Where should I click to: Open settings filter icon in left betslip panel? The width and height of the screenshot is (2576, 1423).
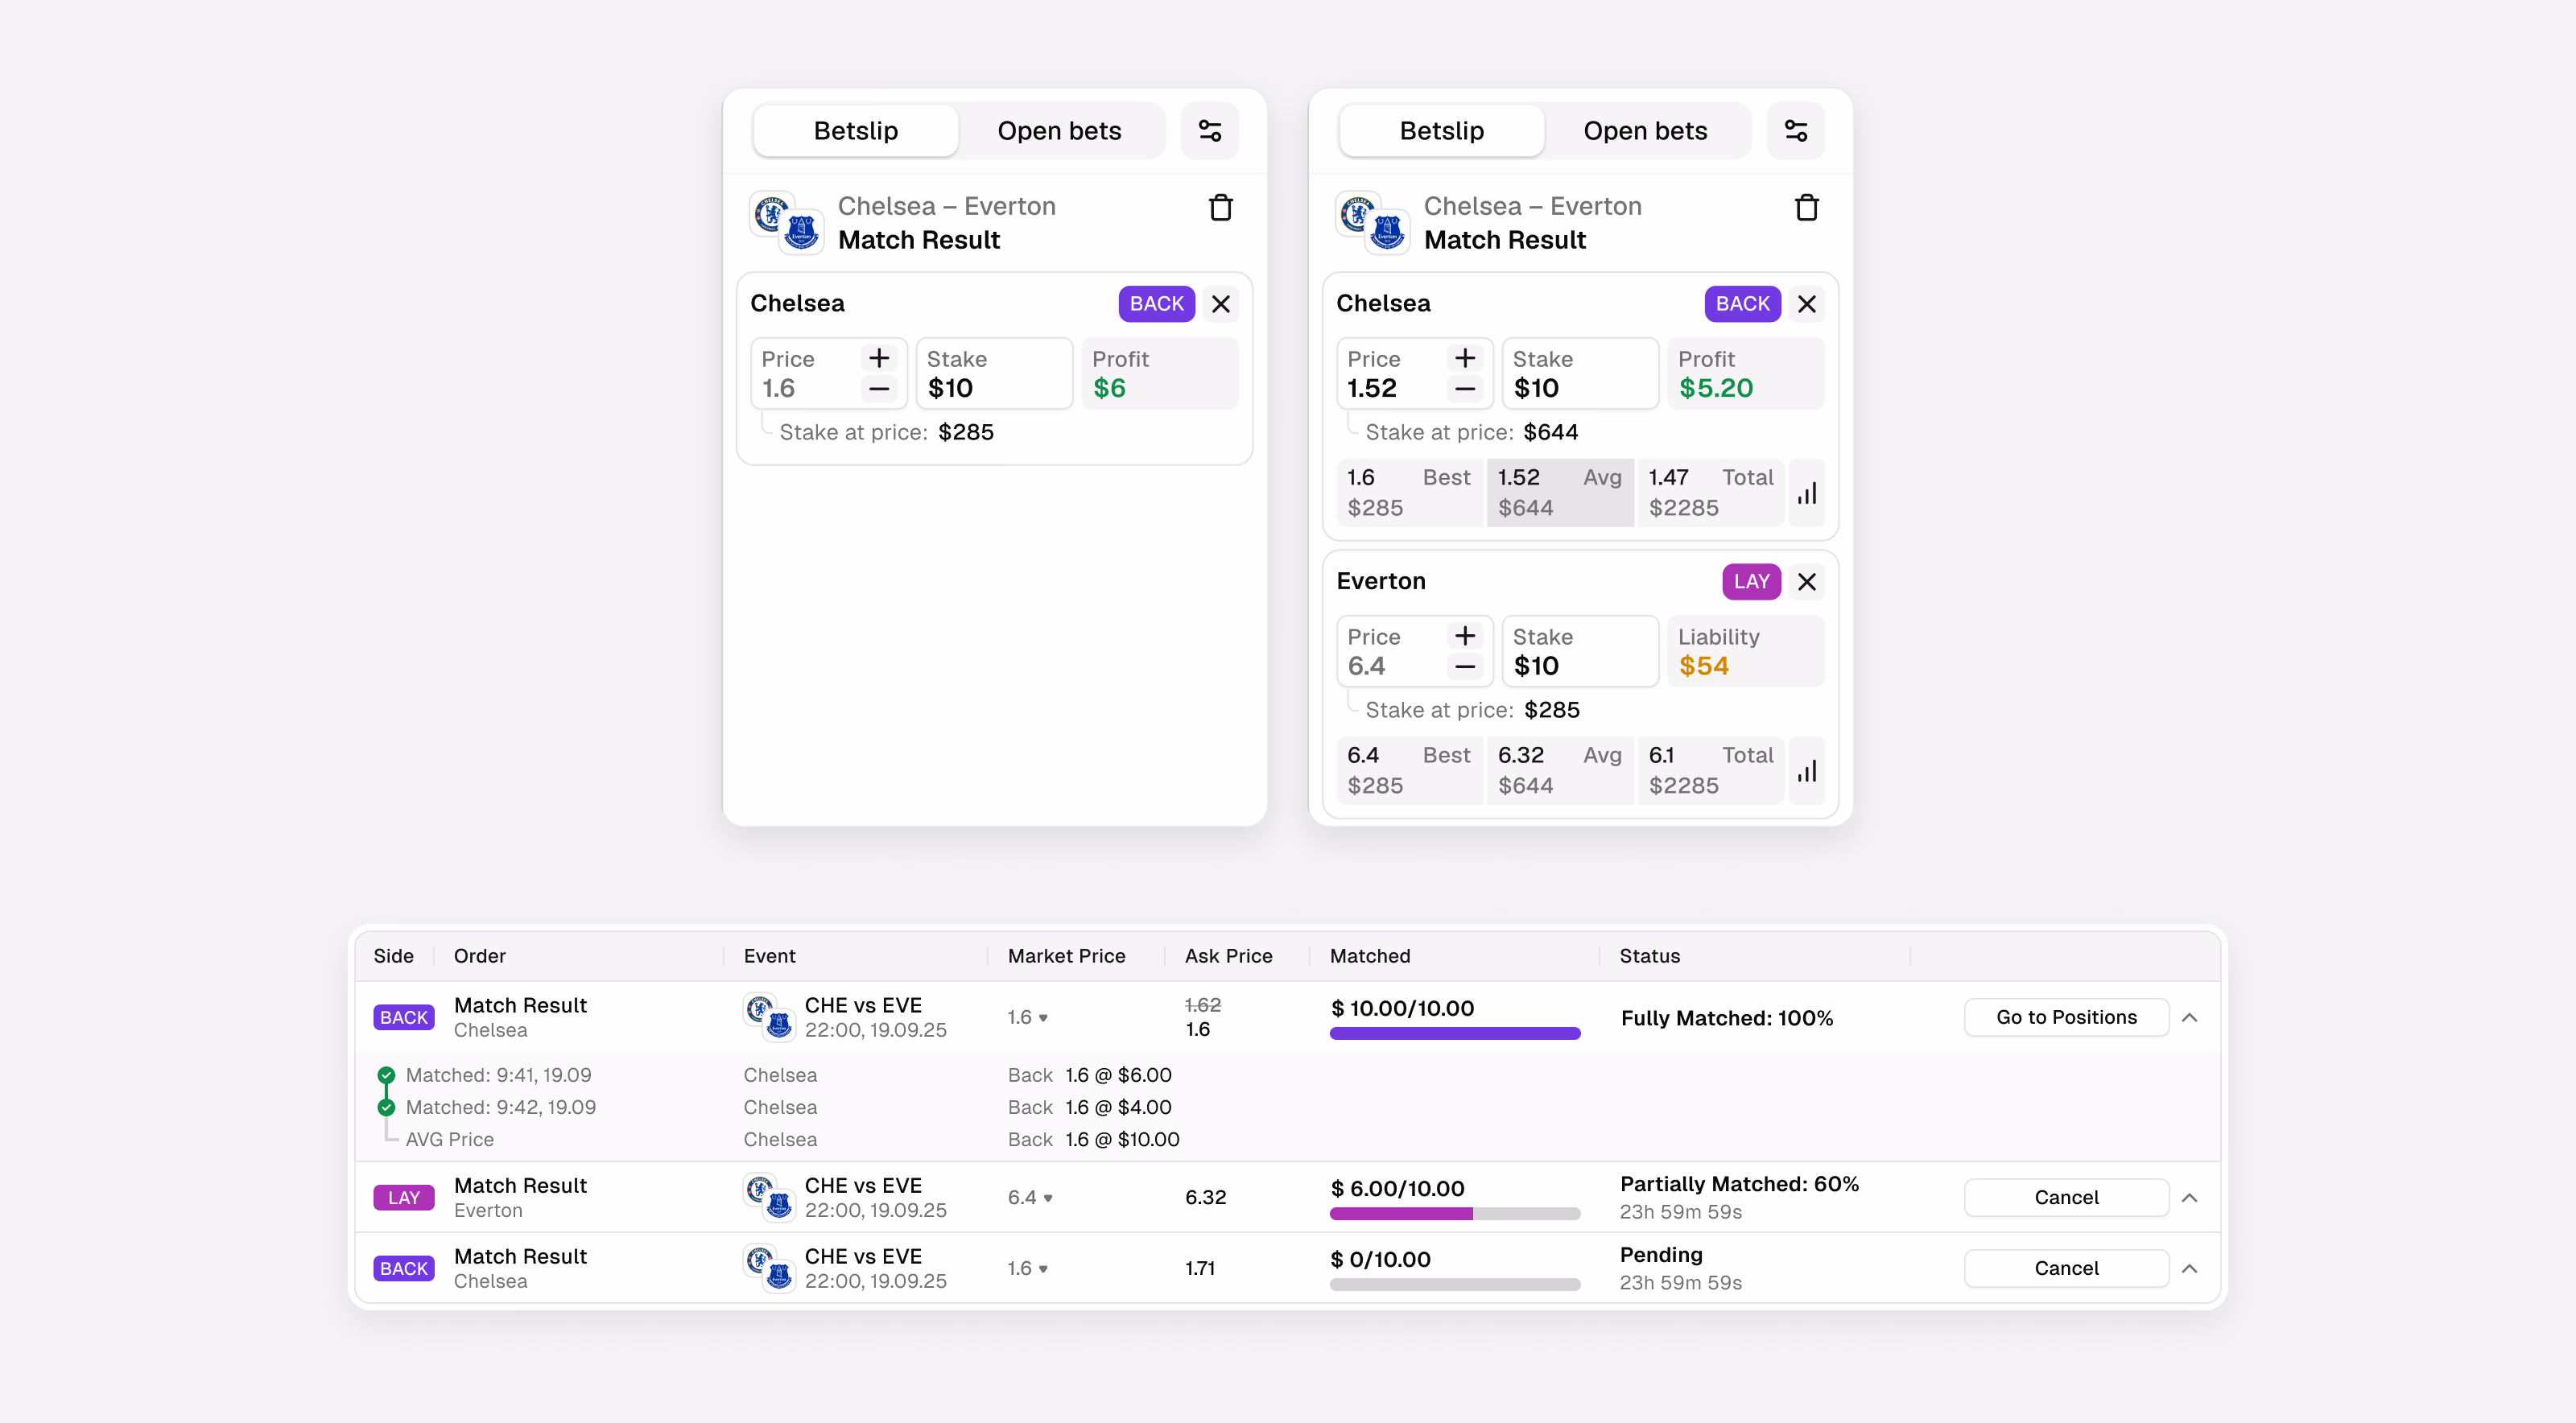coord(1209,131)
